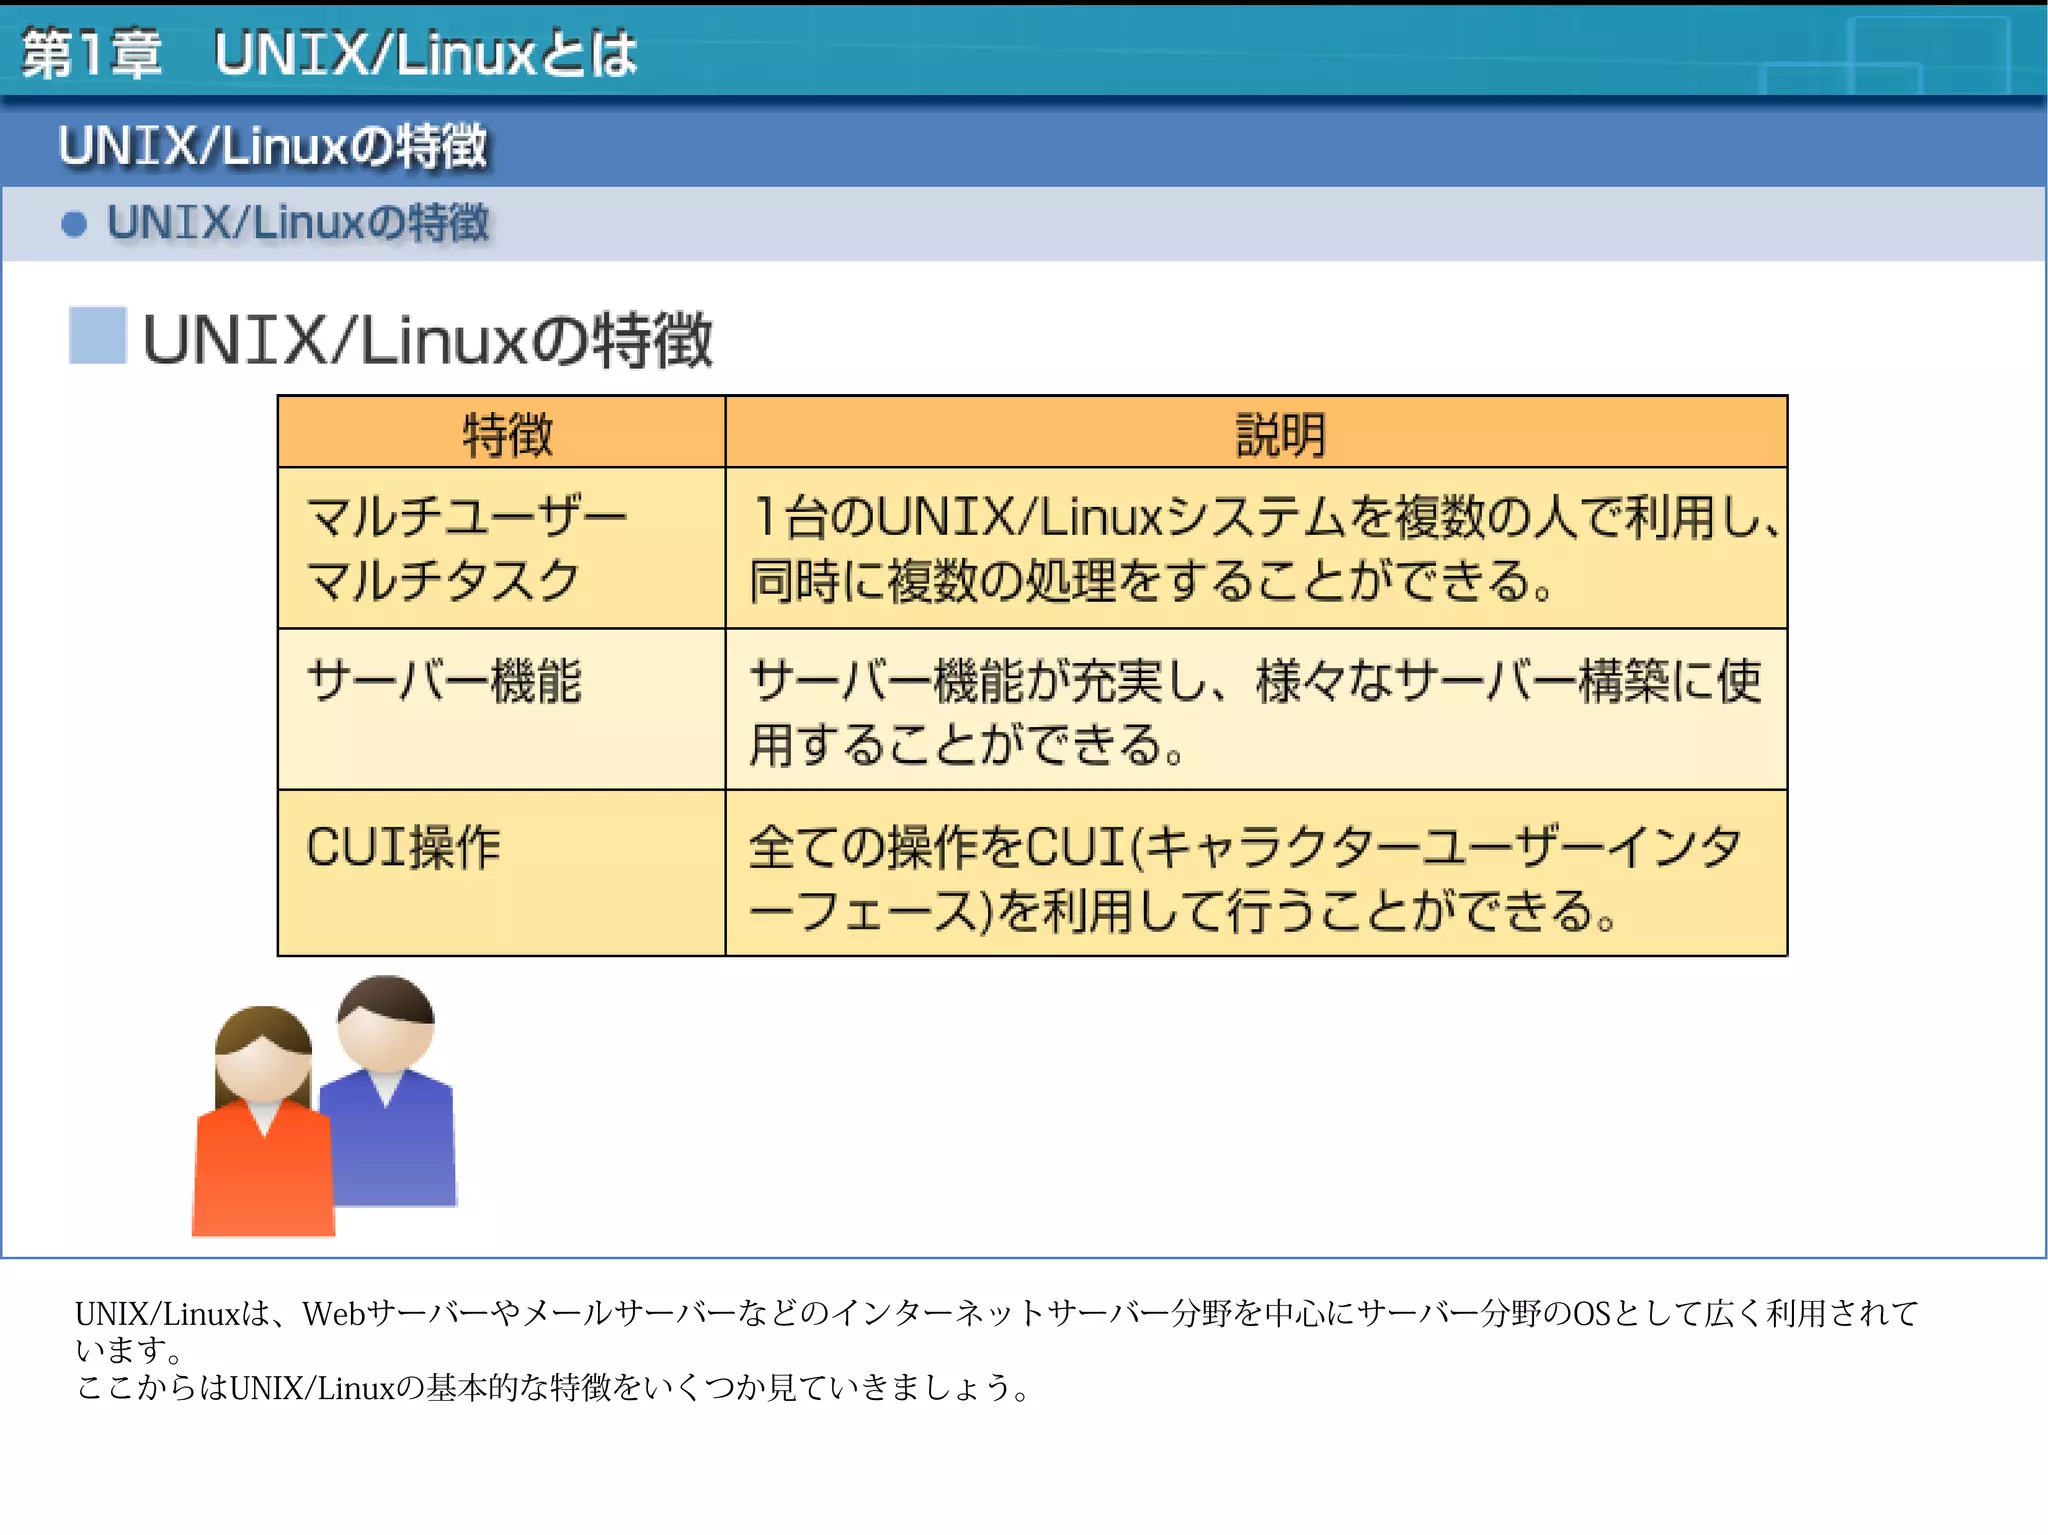The width and height of the screenshot is (2048, 1535).
Task: Click the description line starting 1台のUNIX/Linuxシステム
Action: pos(1266,517)
